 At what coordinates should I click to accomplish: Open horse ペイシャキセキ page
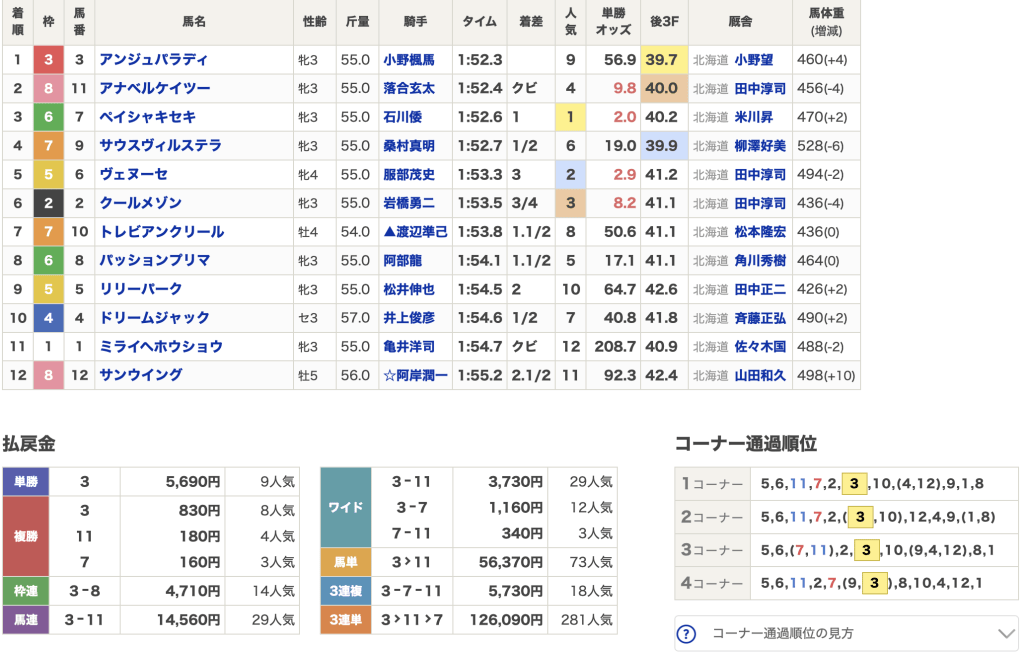(x=148, y=117)
